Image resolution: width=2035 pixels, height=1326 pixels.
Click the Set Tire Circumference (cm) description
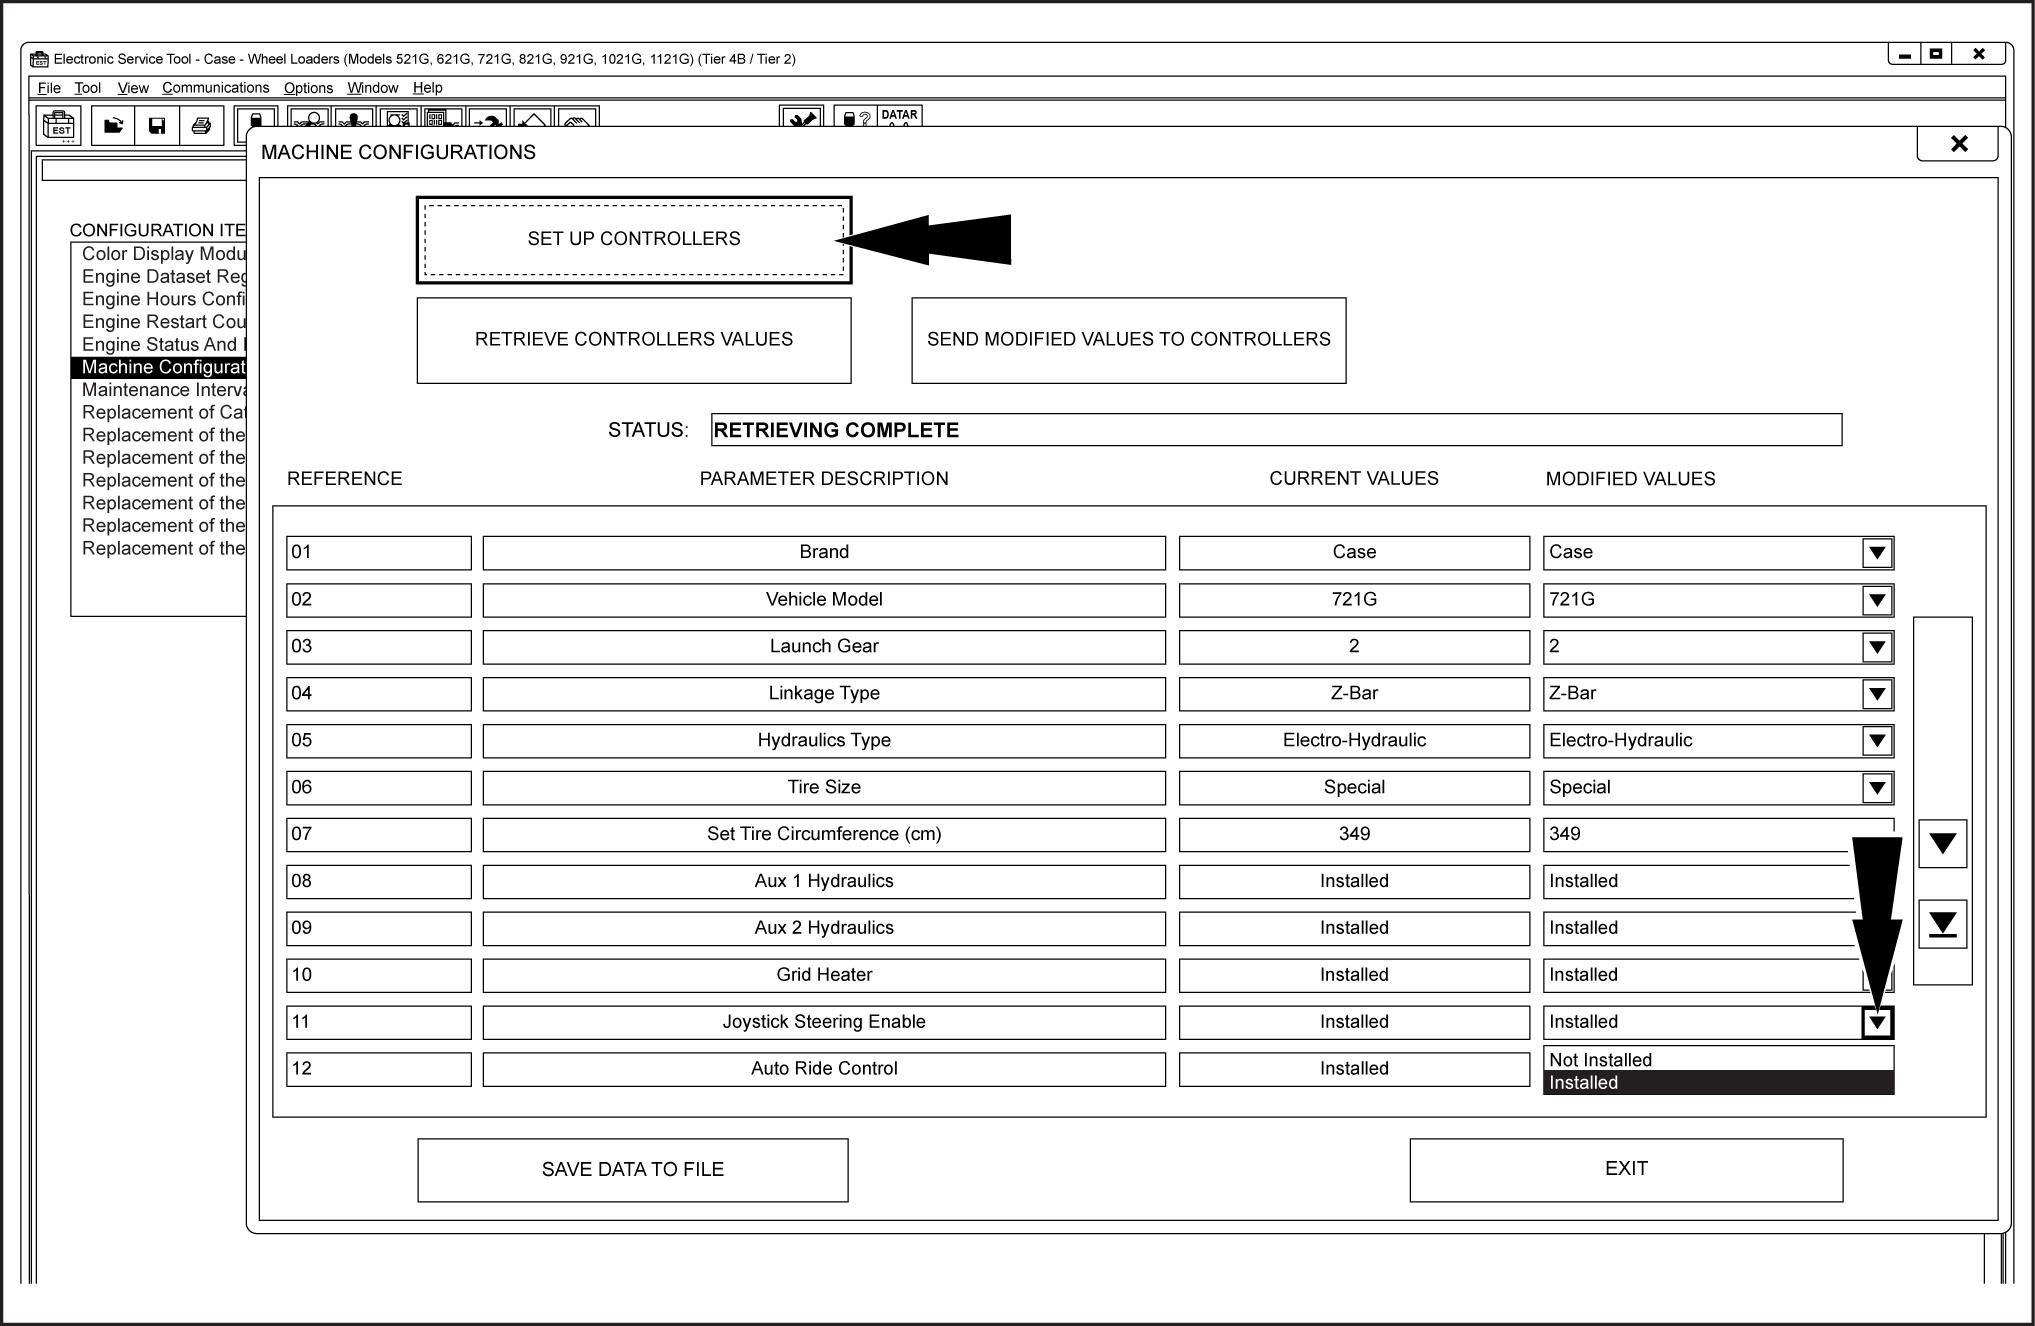tap(824, 835)
